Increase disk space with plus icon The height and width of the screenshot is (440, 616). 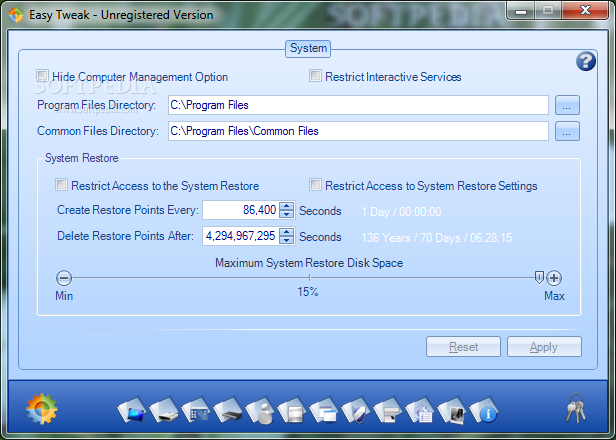(x=554, y=278)
